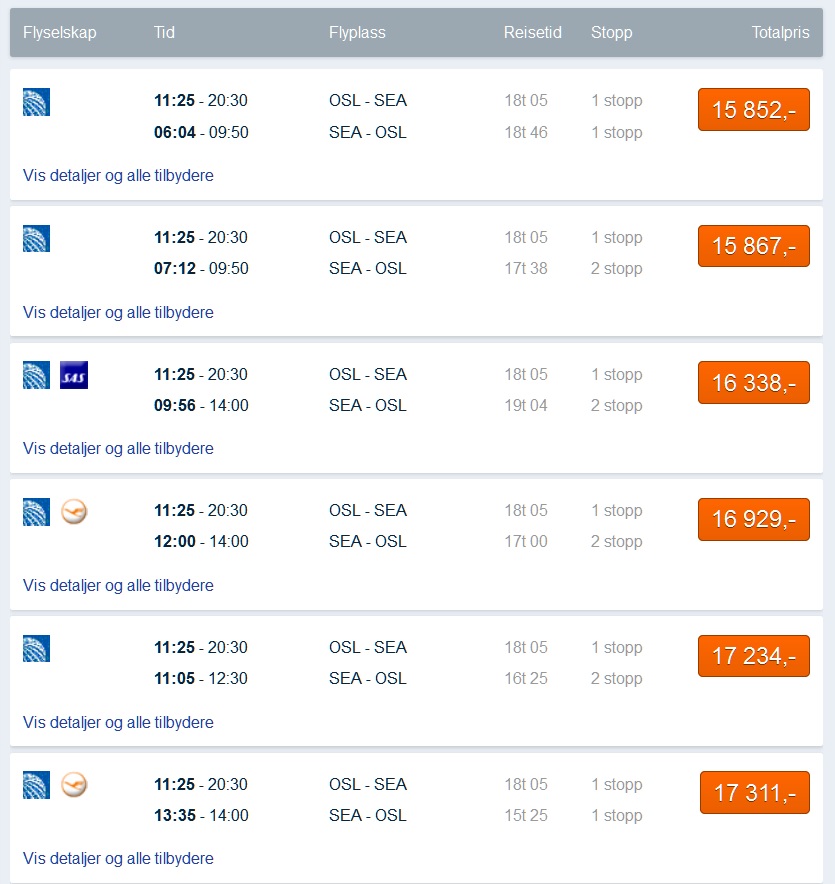Click United logo in 17 234 offer

pyautogui.click(x=36, y=648)
